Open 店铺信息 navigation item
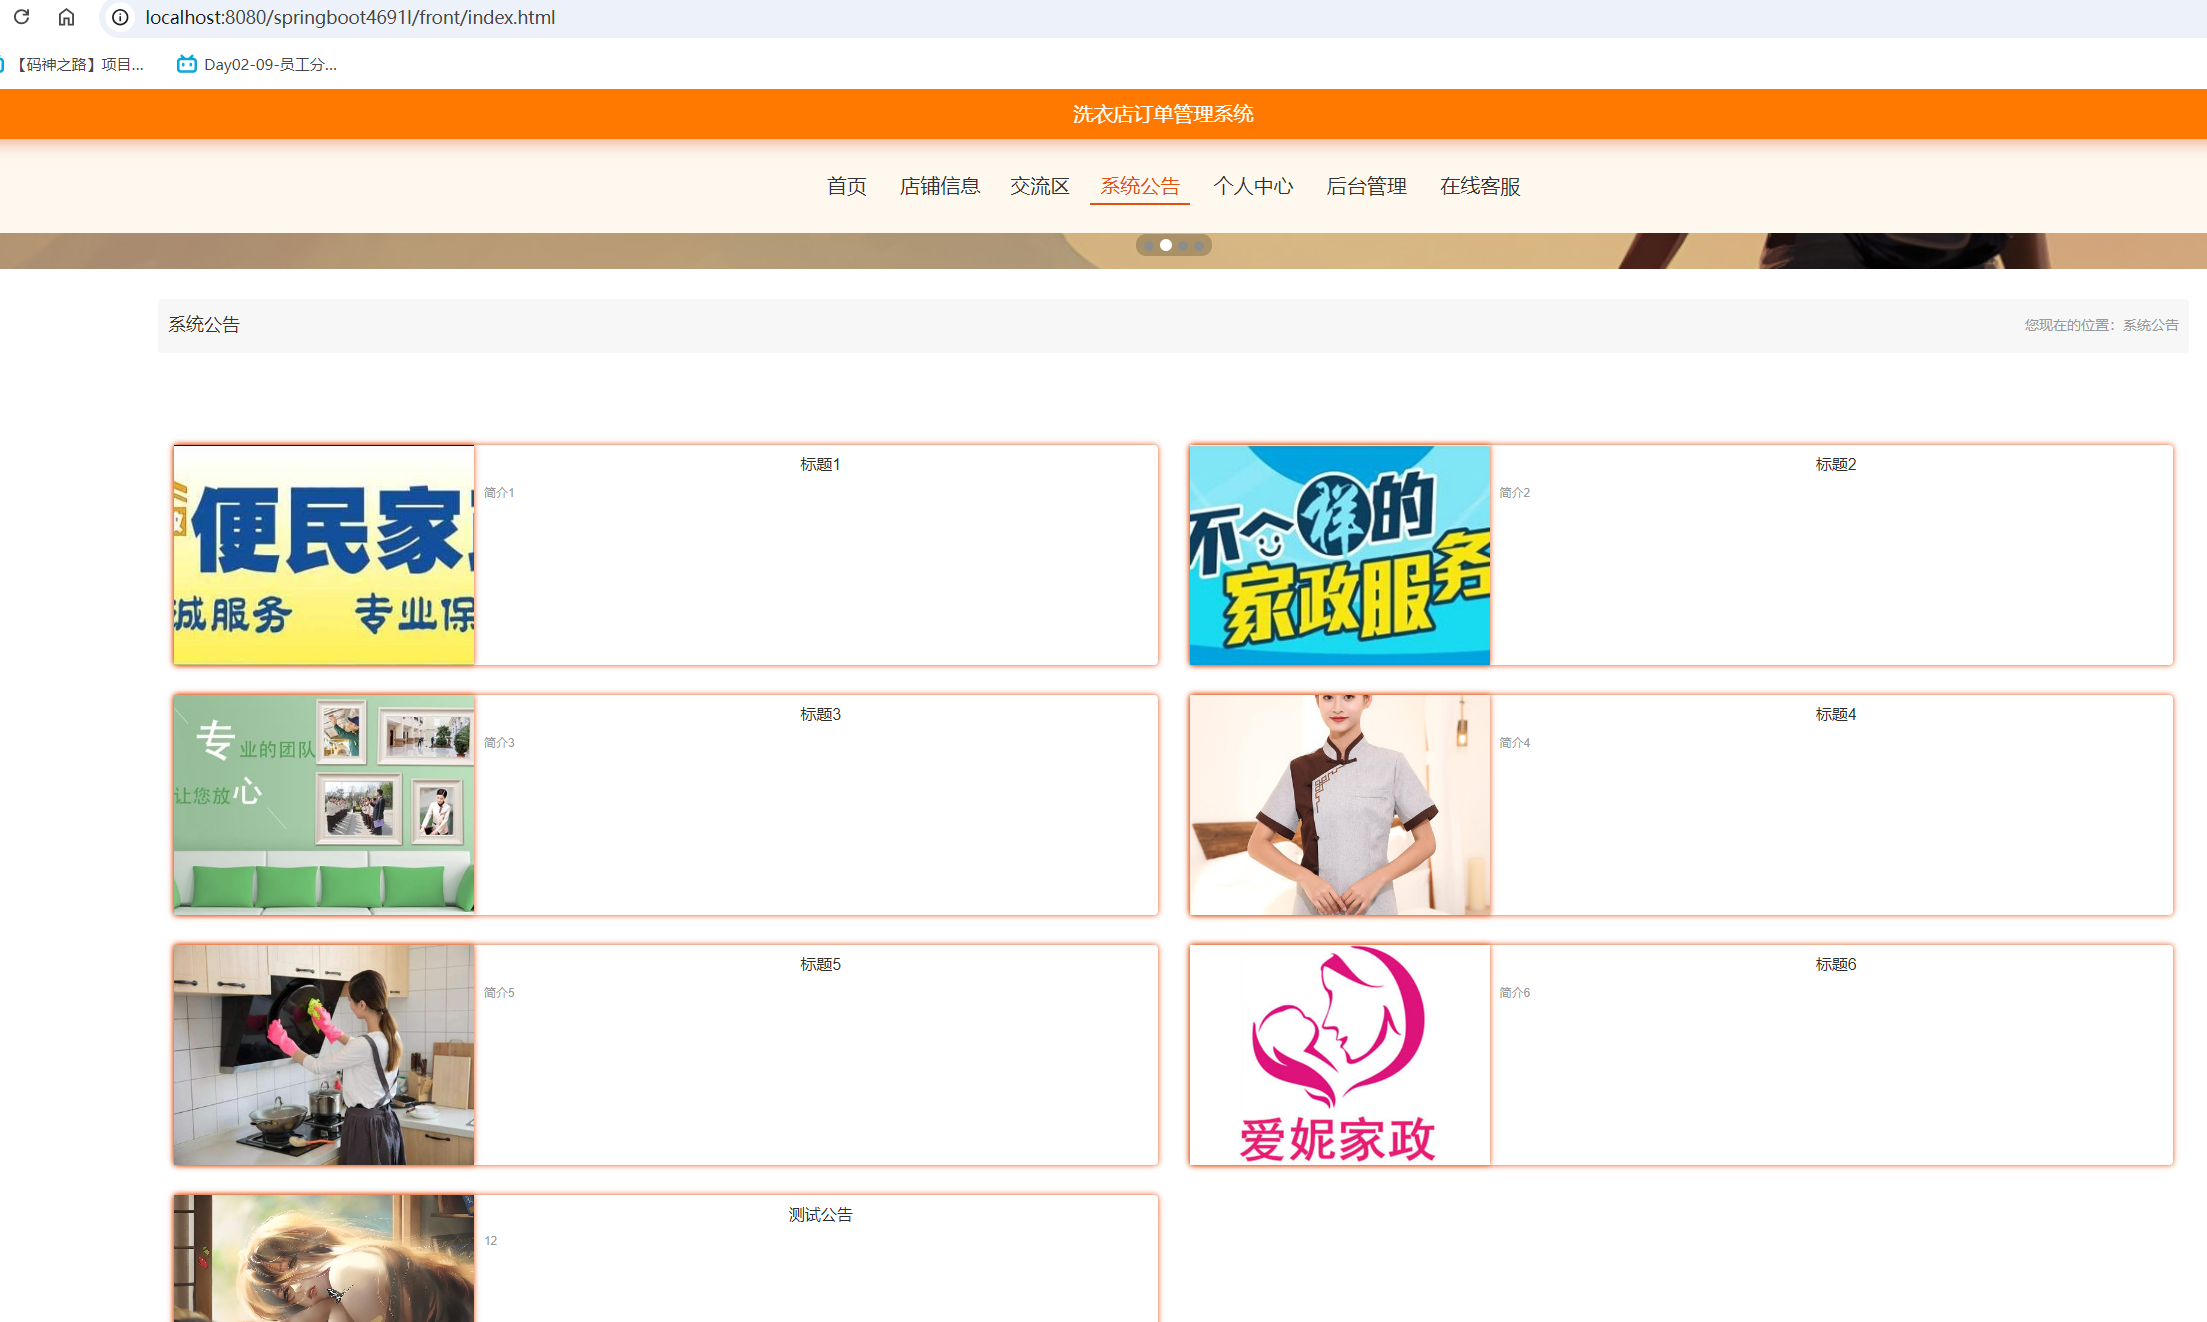This screenshot has height=1322, width=2207. click(939, 186)
